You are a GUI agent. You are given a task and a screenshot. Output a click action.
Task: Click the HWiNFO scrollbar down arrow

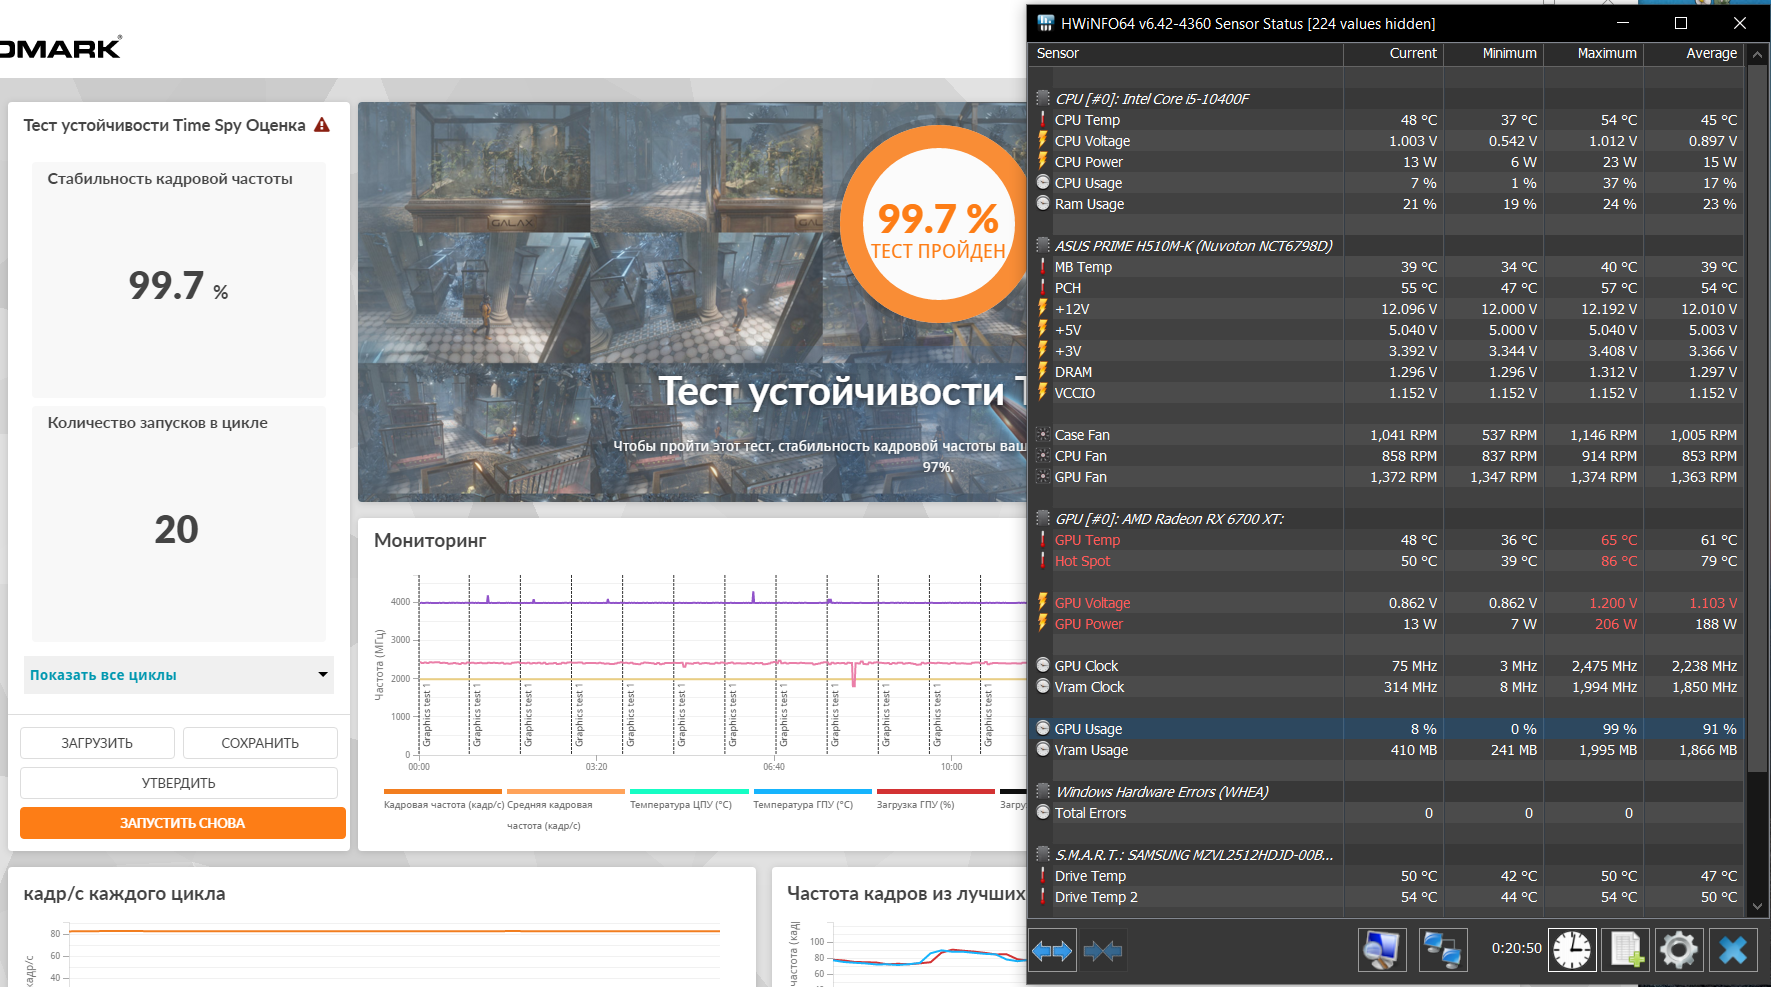tap(1757, 906)
